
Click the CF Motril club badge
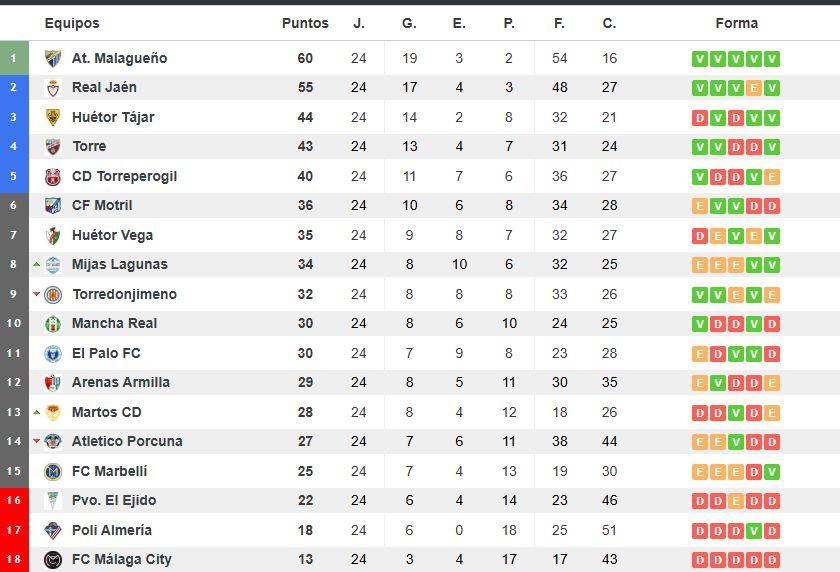click(x=52, y=206)
